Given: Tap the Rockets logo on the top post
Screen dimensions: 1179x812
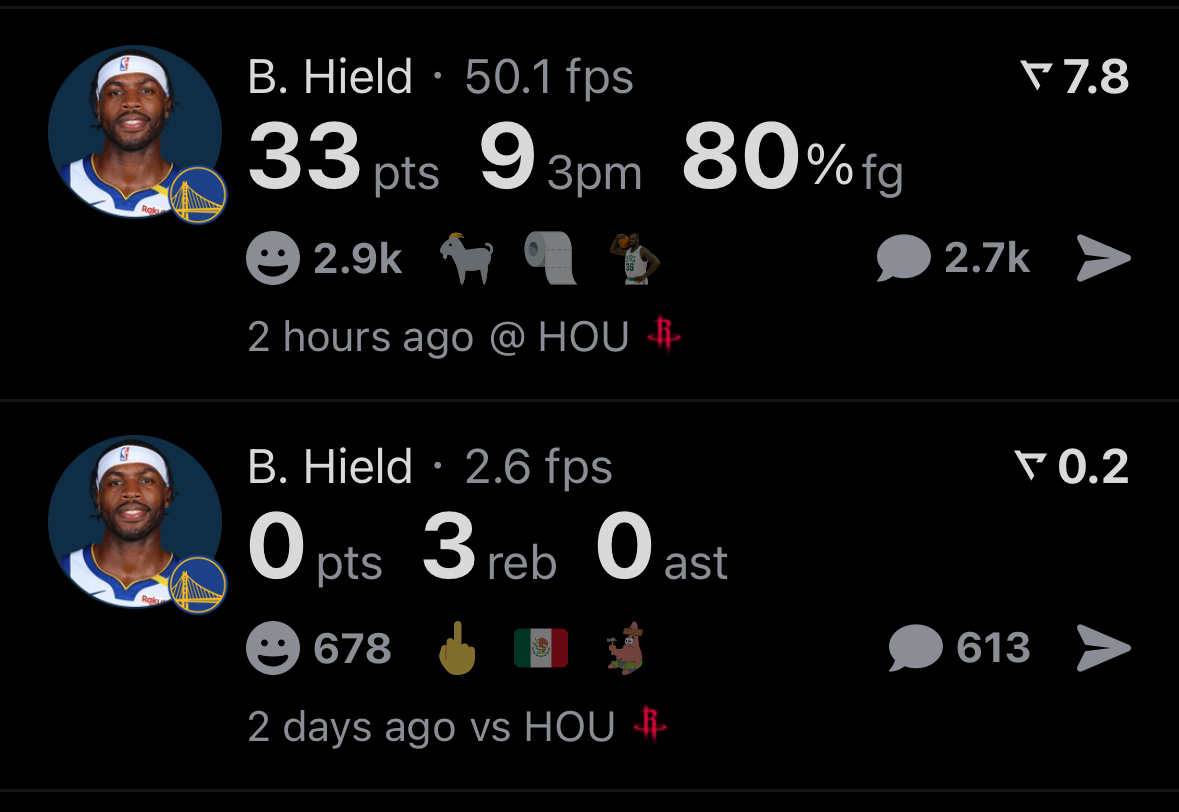Looking at the screenshot, I should point(664,335).
